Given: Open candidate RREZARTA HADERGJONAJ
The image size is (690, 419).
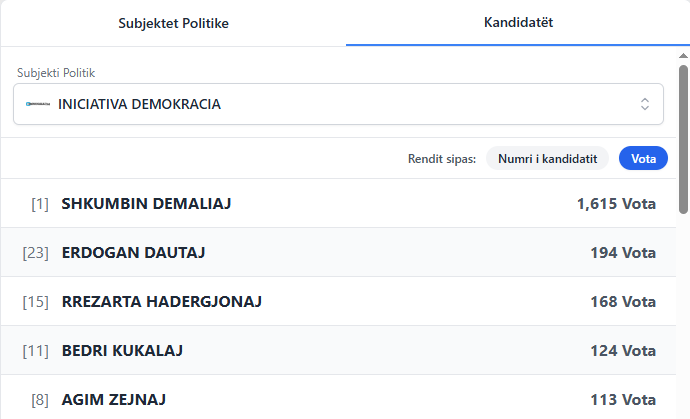Looking at the screenshot, I should pyautogui.click(x=162, y=302).
